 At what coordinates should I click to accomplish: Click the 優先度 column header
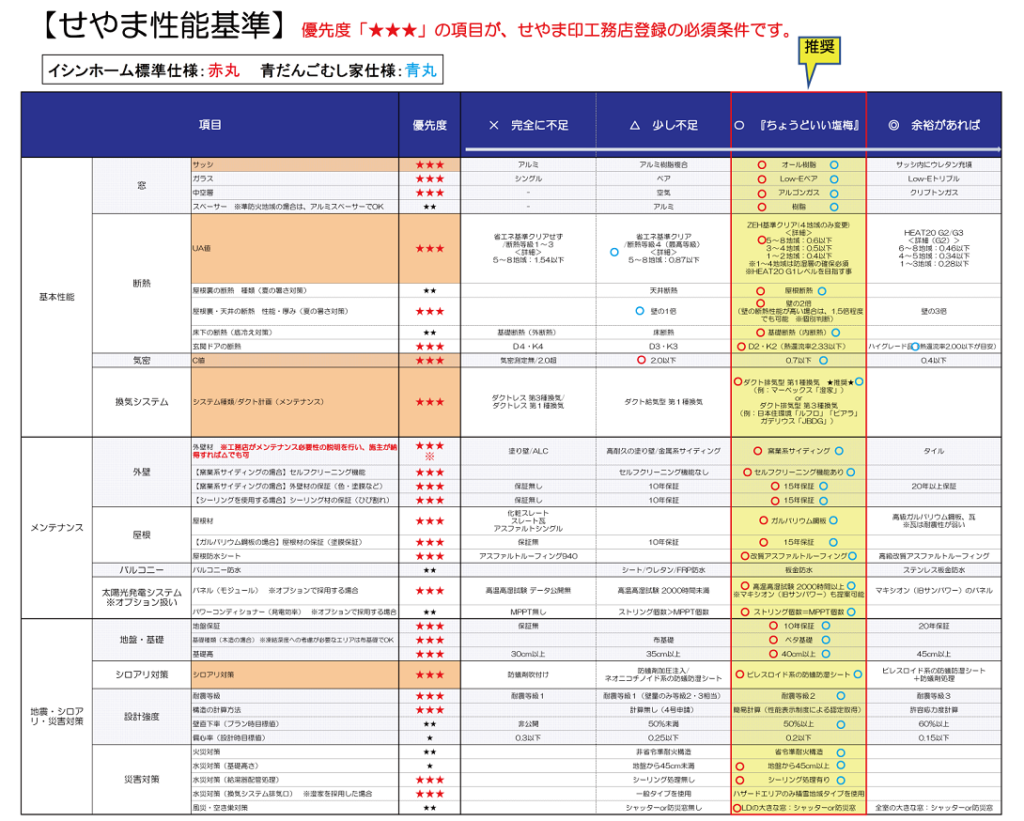pyautogui.click(x=429, y=126)
